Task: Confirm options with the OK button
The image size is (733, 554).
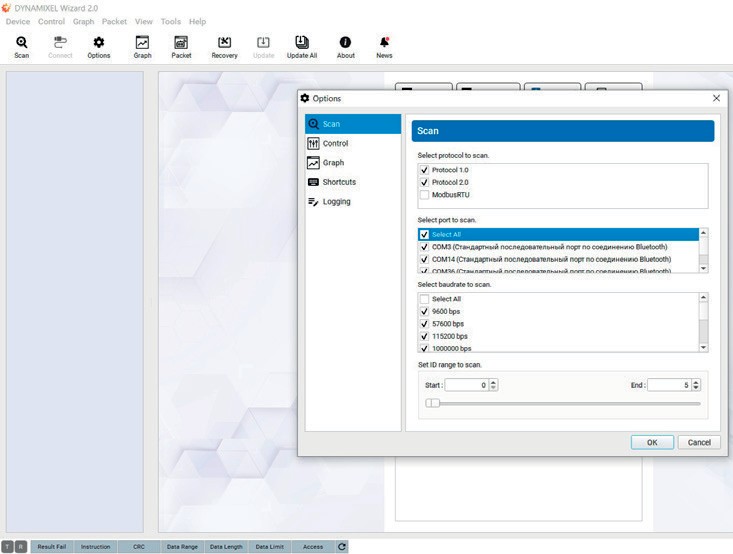Action: pos(651,442)
